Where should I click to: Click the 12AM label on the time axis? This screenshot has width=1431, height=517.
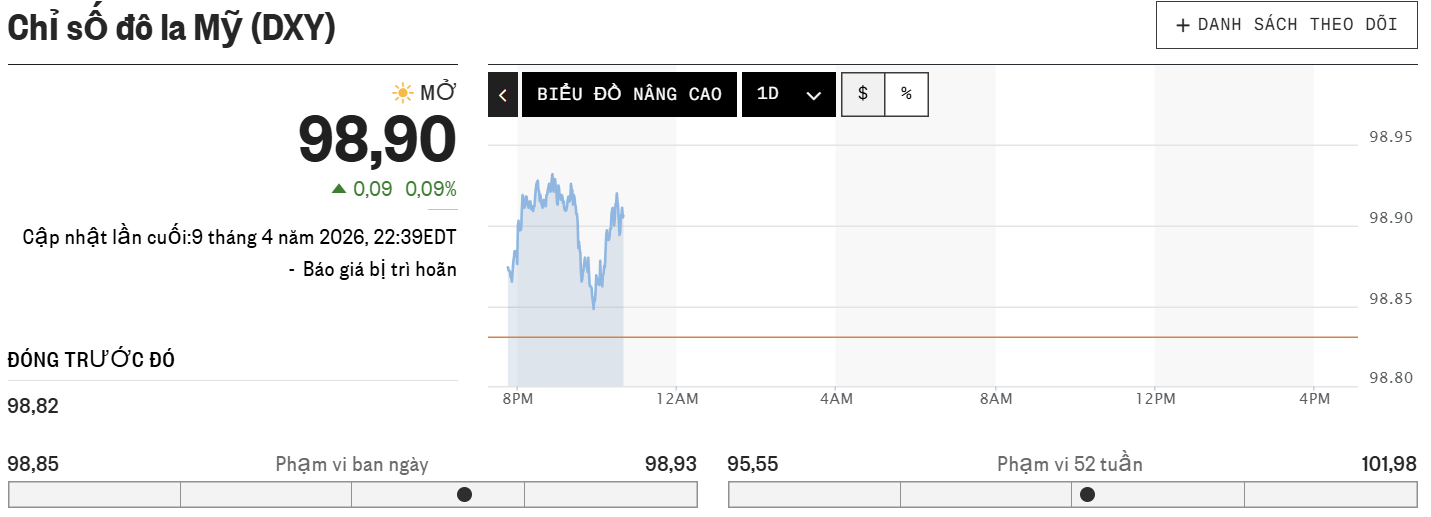676,399
